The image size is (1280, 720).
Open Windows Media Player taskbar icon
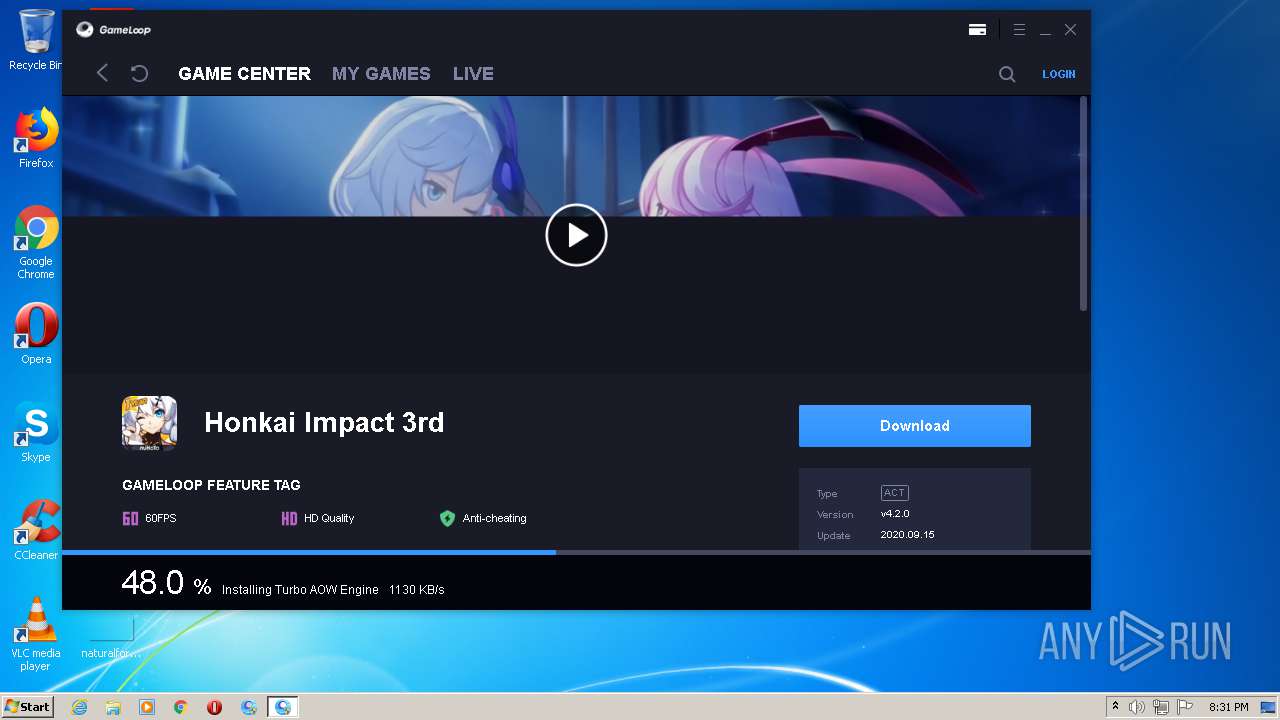pos(147,707)
